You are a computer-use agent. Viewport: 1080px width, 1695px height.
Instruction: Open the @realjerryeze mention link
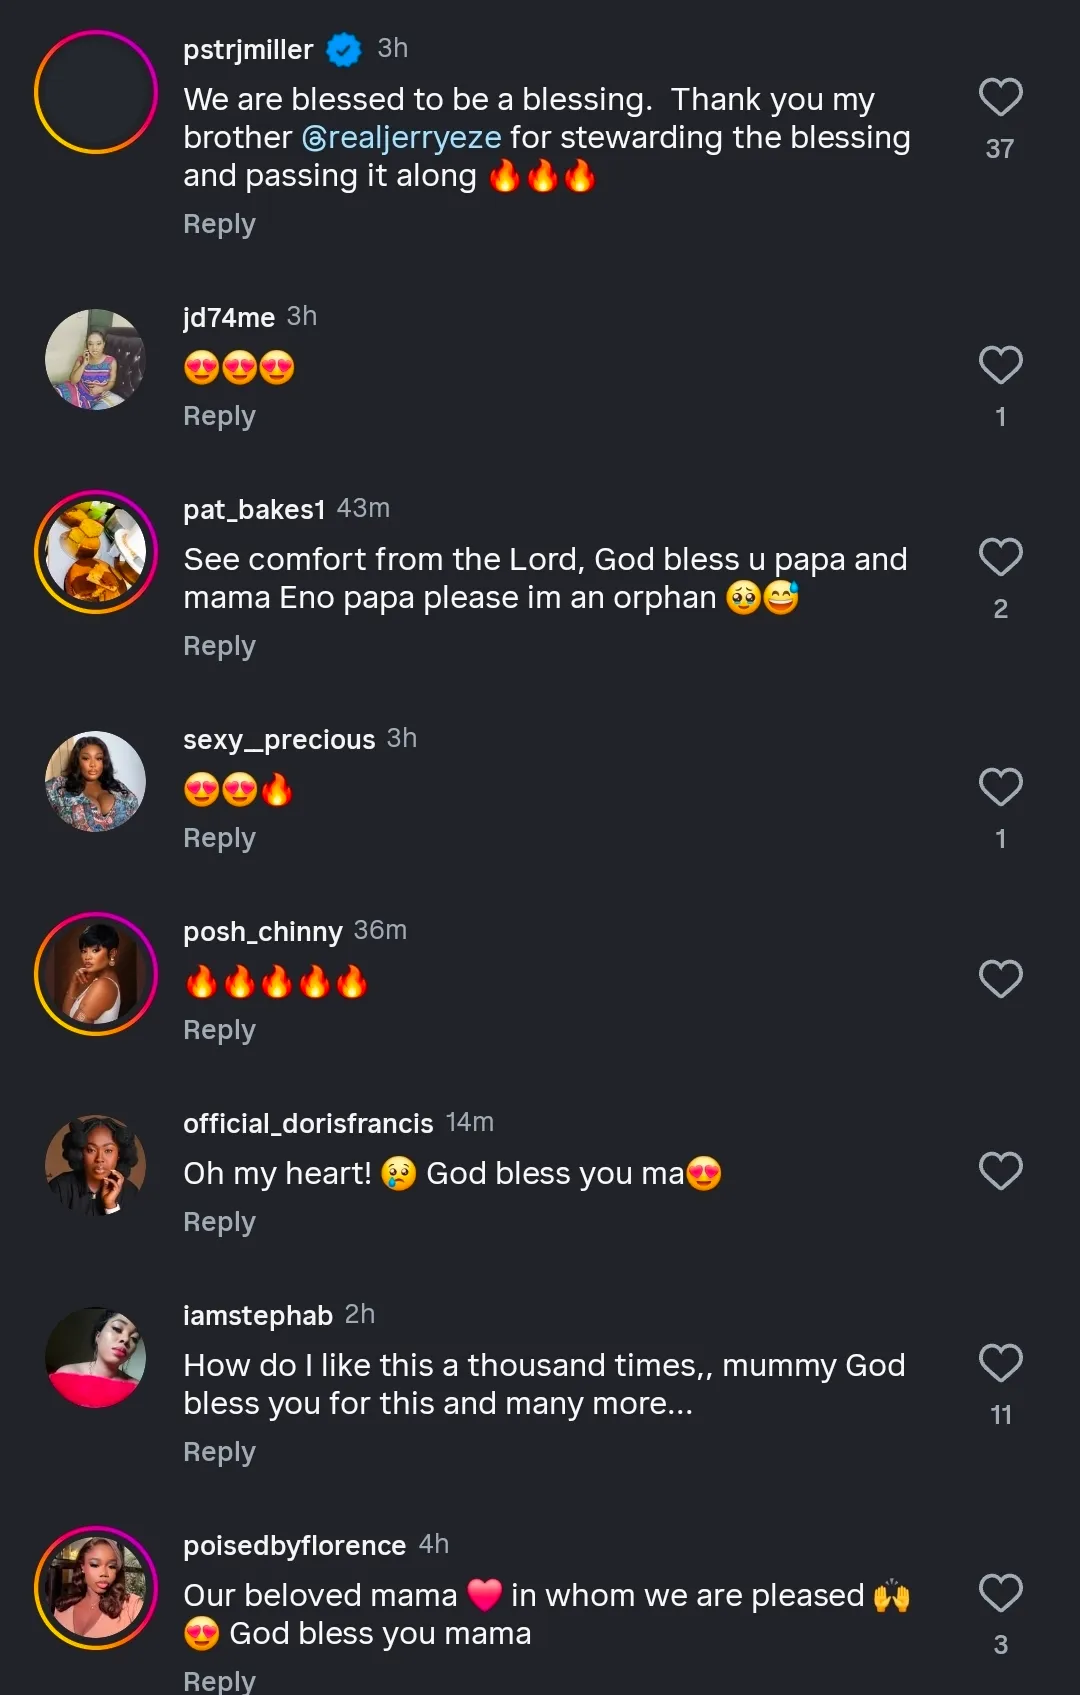click(x=401, y=138)
